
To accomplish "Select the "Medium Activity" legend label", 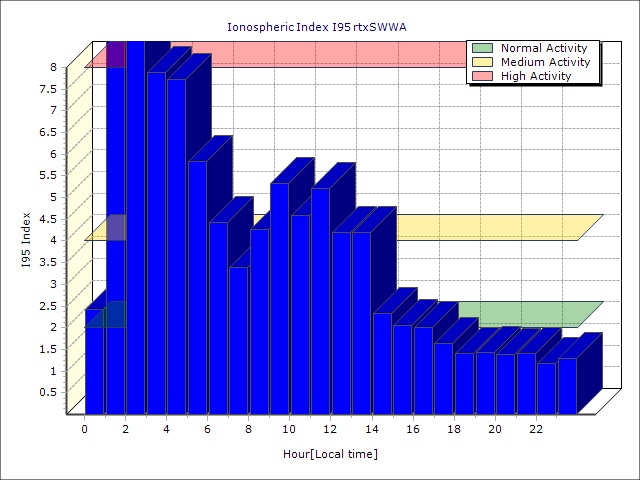I will (x=545, y=62).
